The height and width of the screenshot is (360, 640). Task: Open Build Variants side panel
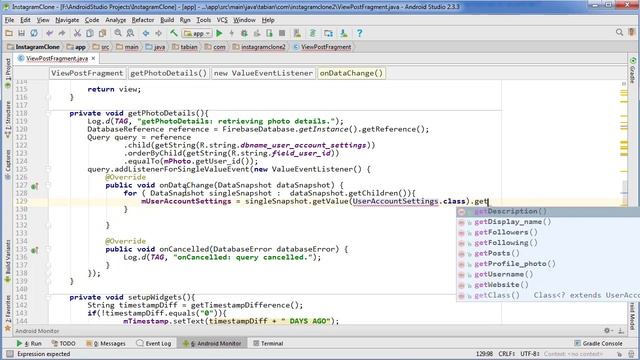tap(8, 261)
